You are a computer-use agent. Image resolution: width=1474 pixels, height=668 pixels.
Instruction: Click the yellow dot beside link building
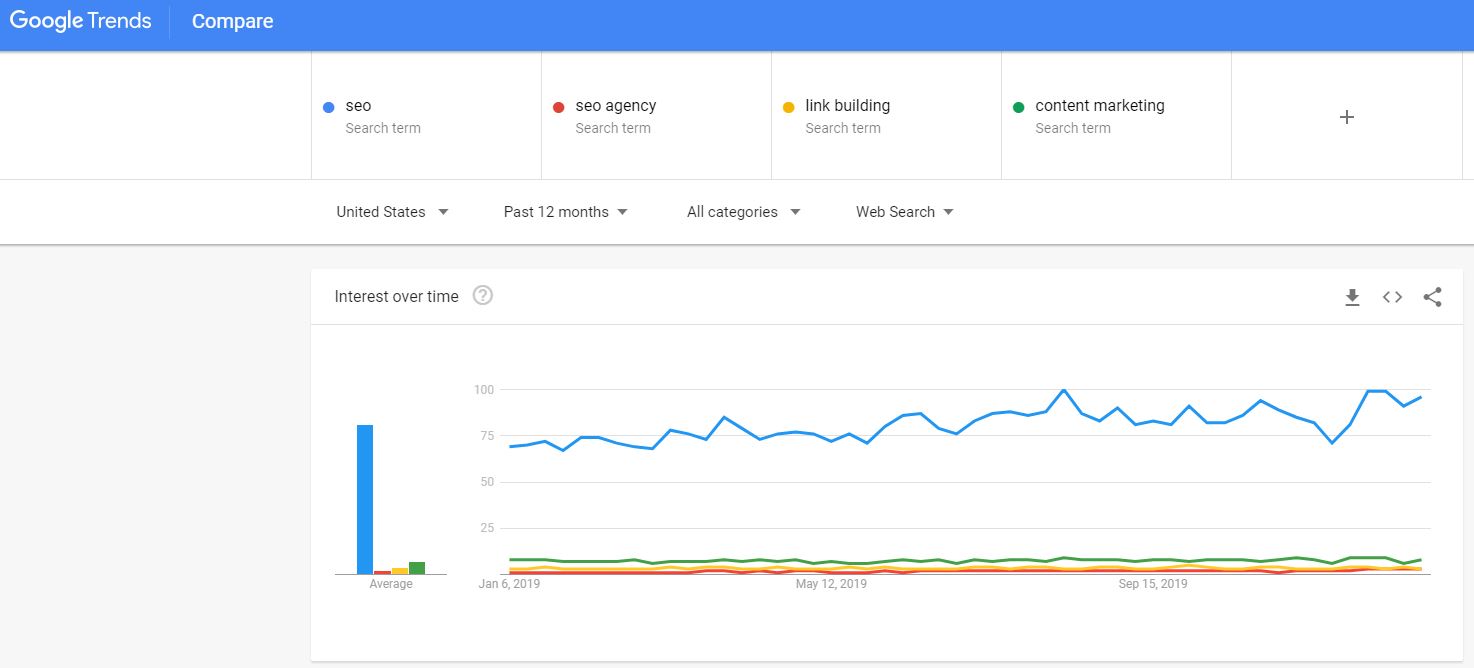pyautogui.click(x=788, y=107)
